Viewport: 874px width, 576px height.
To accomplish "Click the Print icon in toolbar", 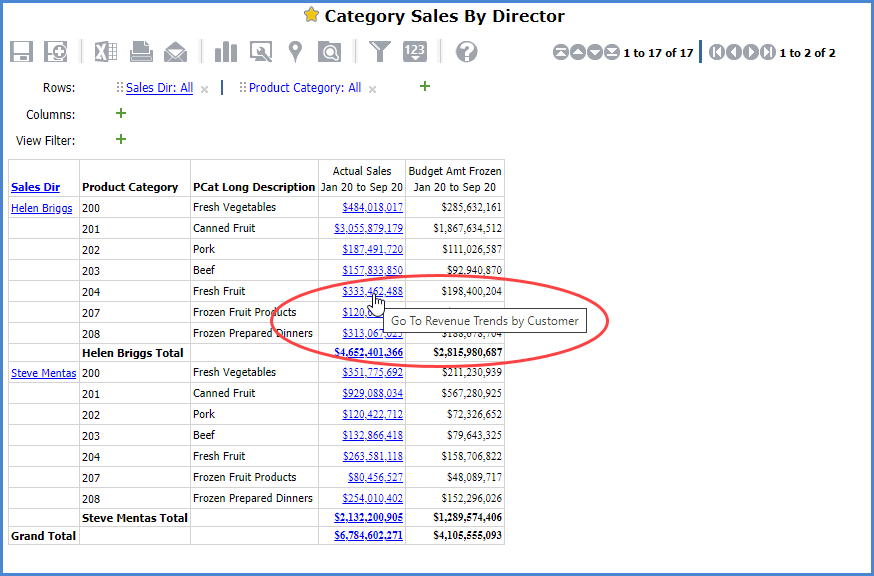I will [x=141, y=52].
